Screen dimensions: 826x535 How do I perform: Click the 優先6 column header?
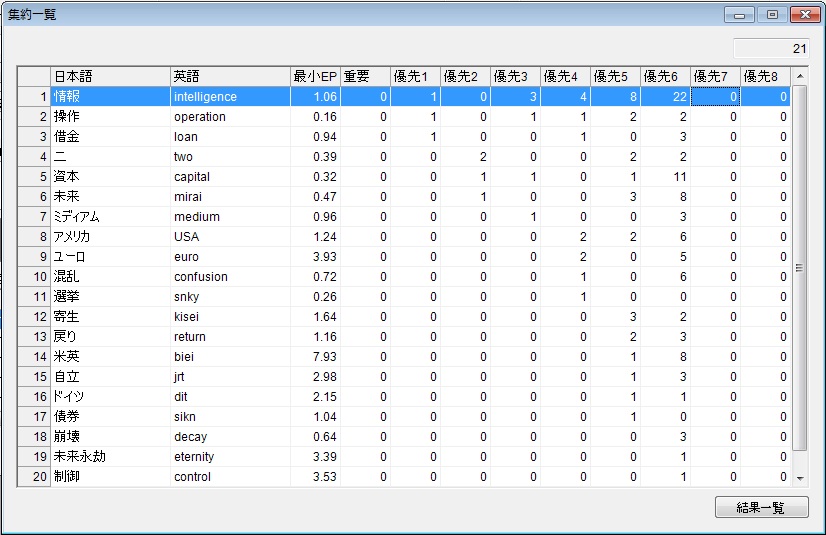(x=665, y=76)
